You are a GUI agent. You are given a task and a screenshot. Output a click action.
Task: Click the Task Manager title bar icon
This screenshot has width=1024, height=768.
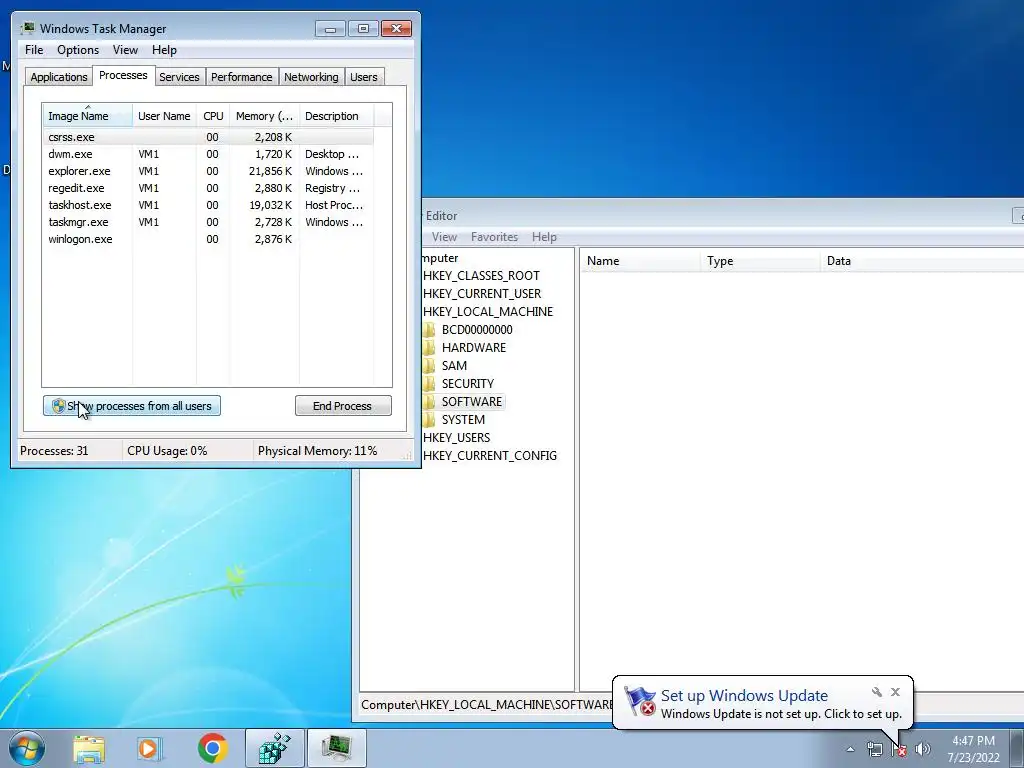click(27, 28)
